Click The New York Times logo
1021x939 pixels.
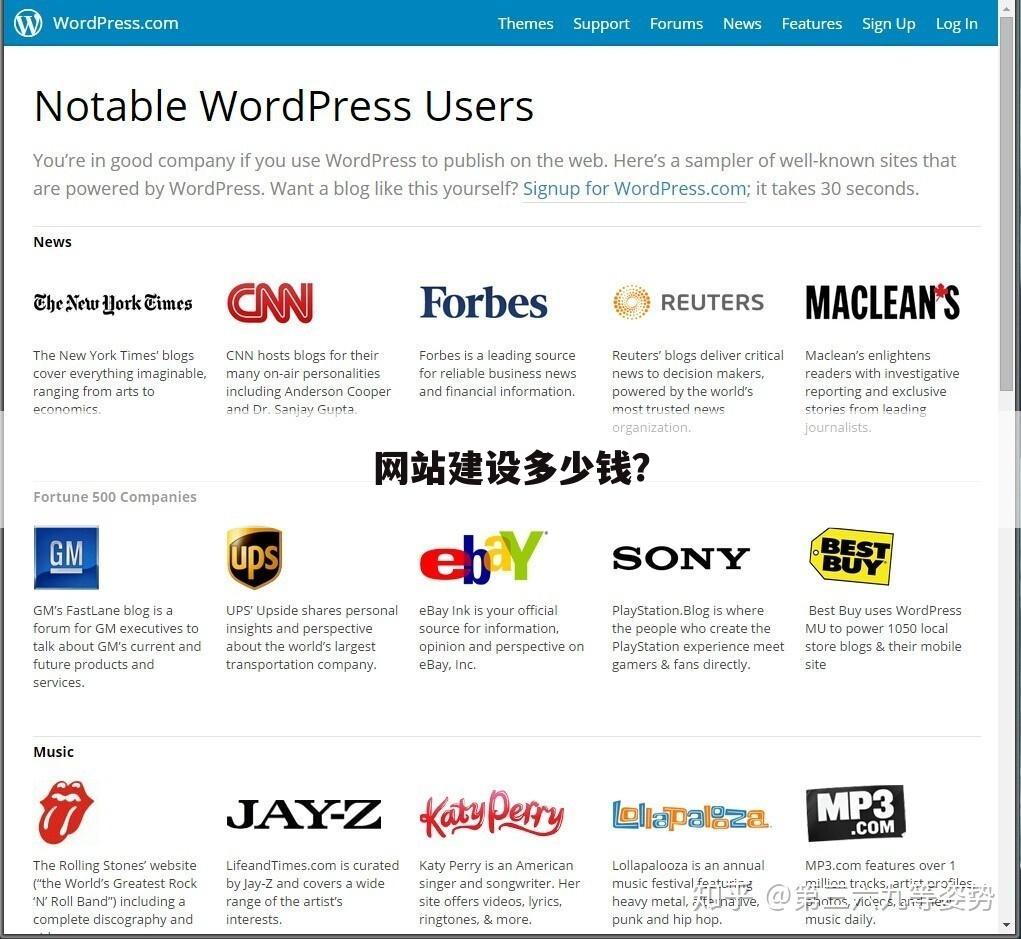[x=113, y=303]
